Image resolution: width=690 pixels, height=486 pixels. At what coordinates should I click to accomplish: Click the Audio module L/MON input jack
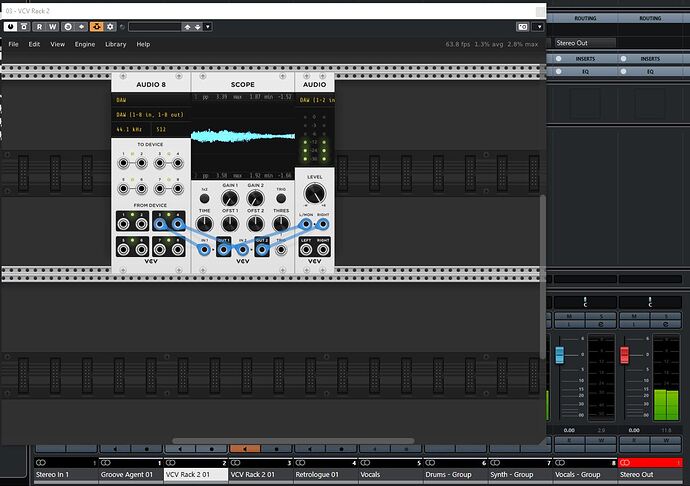coord(306,224)
